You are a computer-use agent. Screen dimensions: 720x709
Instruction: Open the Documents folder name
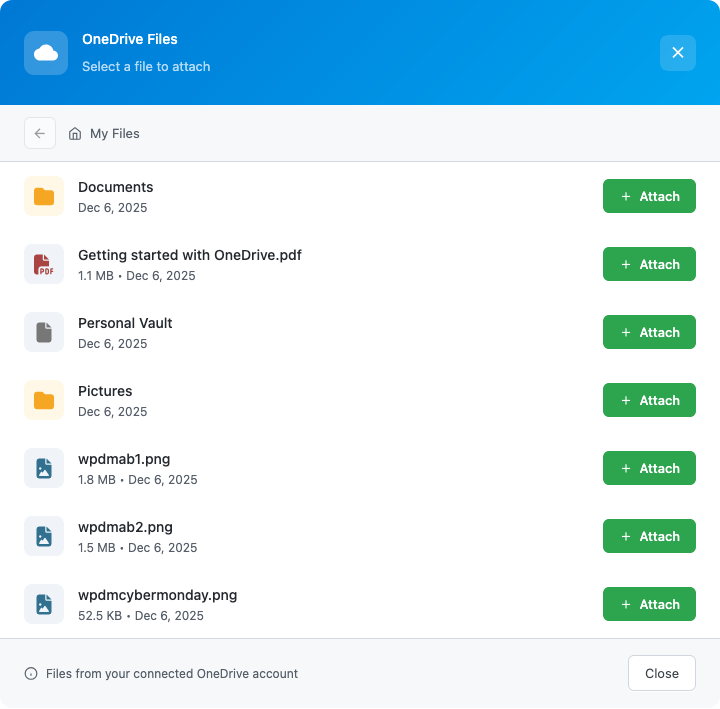116,187
